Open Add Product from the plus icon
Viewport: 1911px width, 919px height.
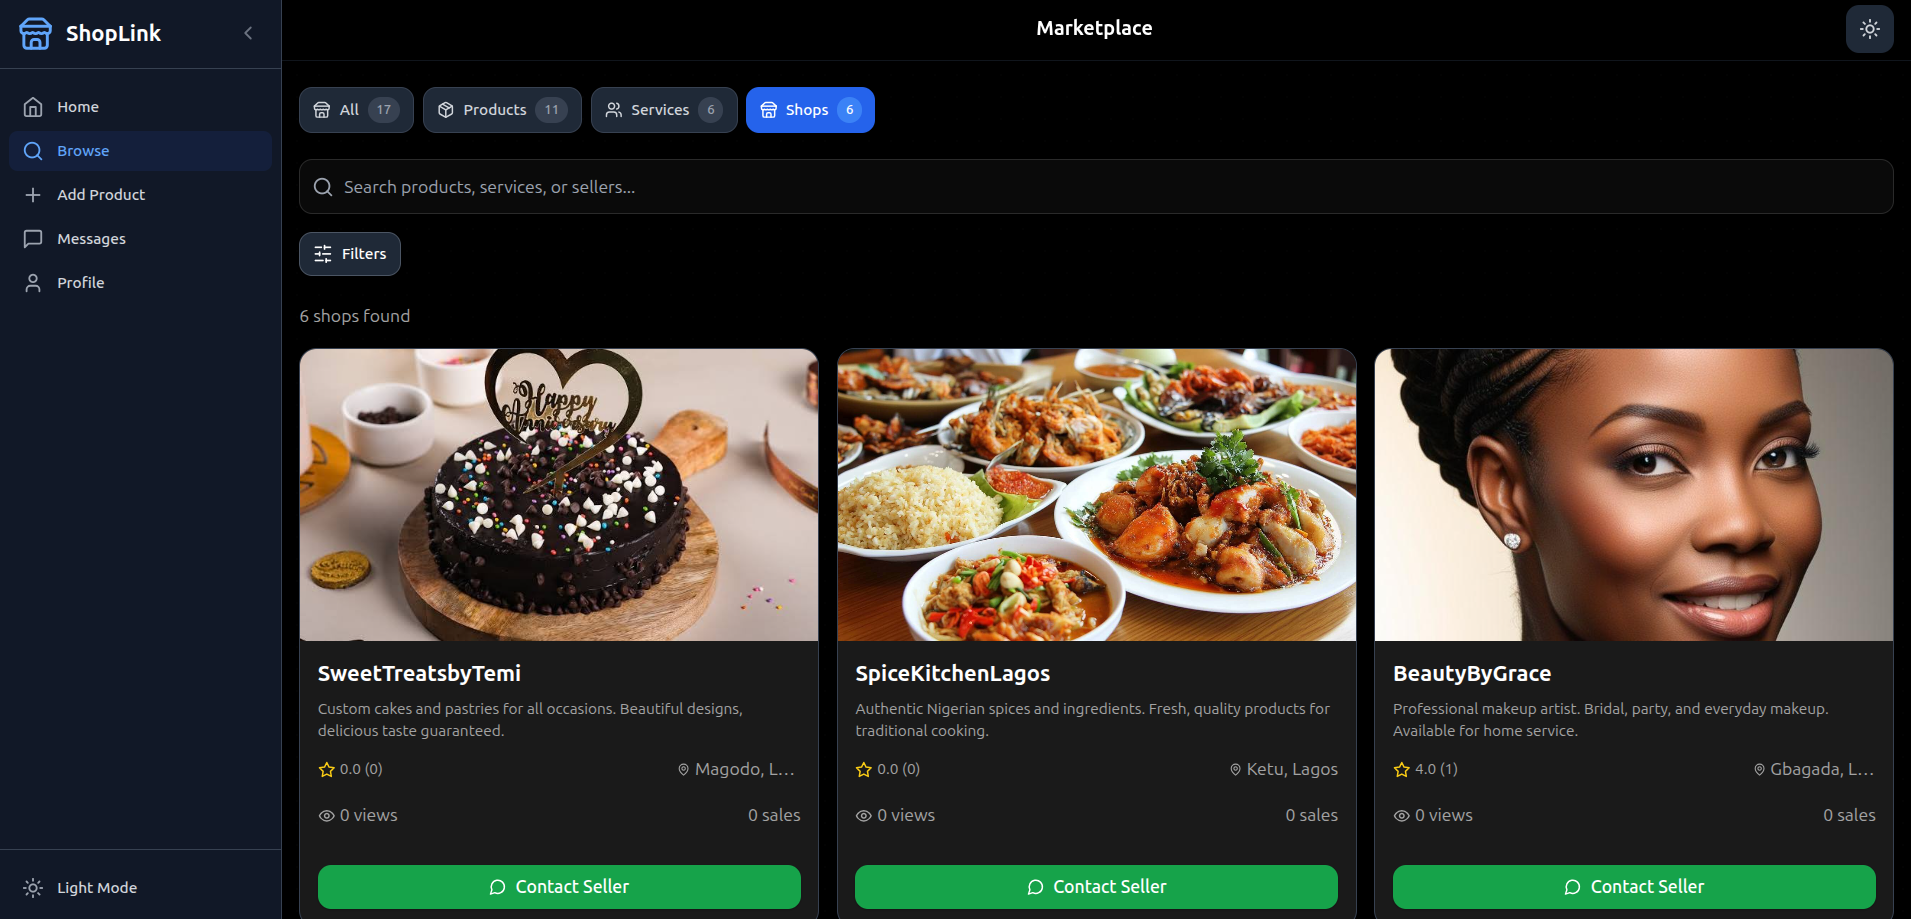pyautogui.click(x=33, y=195)
